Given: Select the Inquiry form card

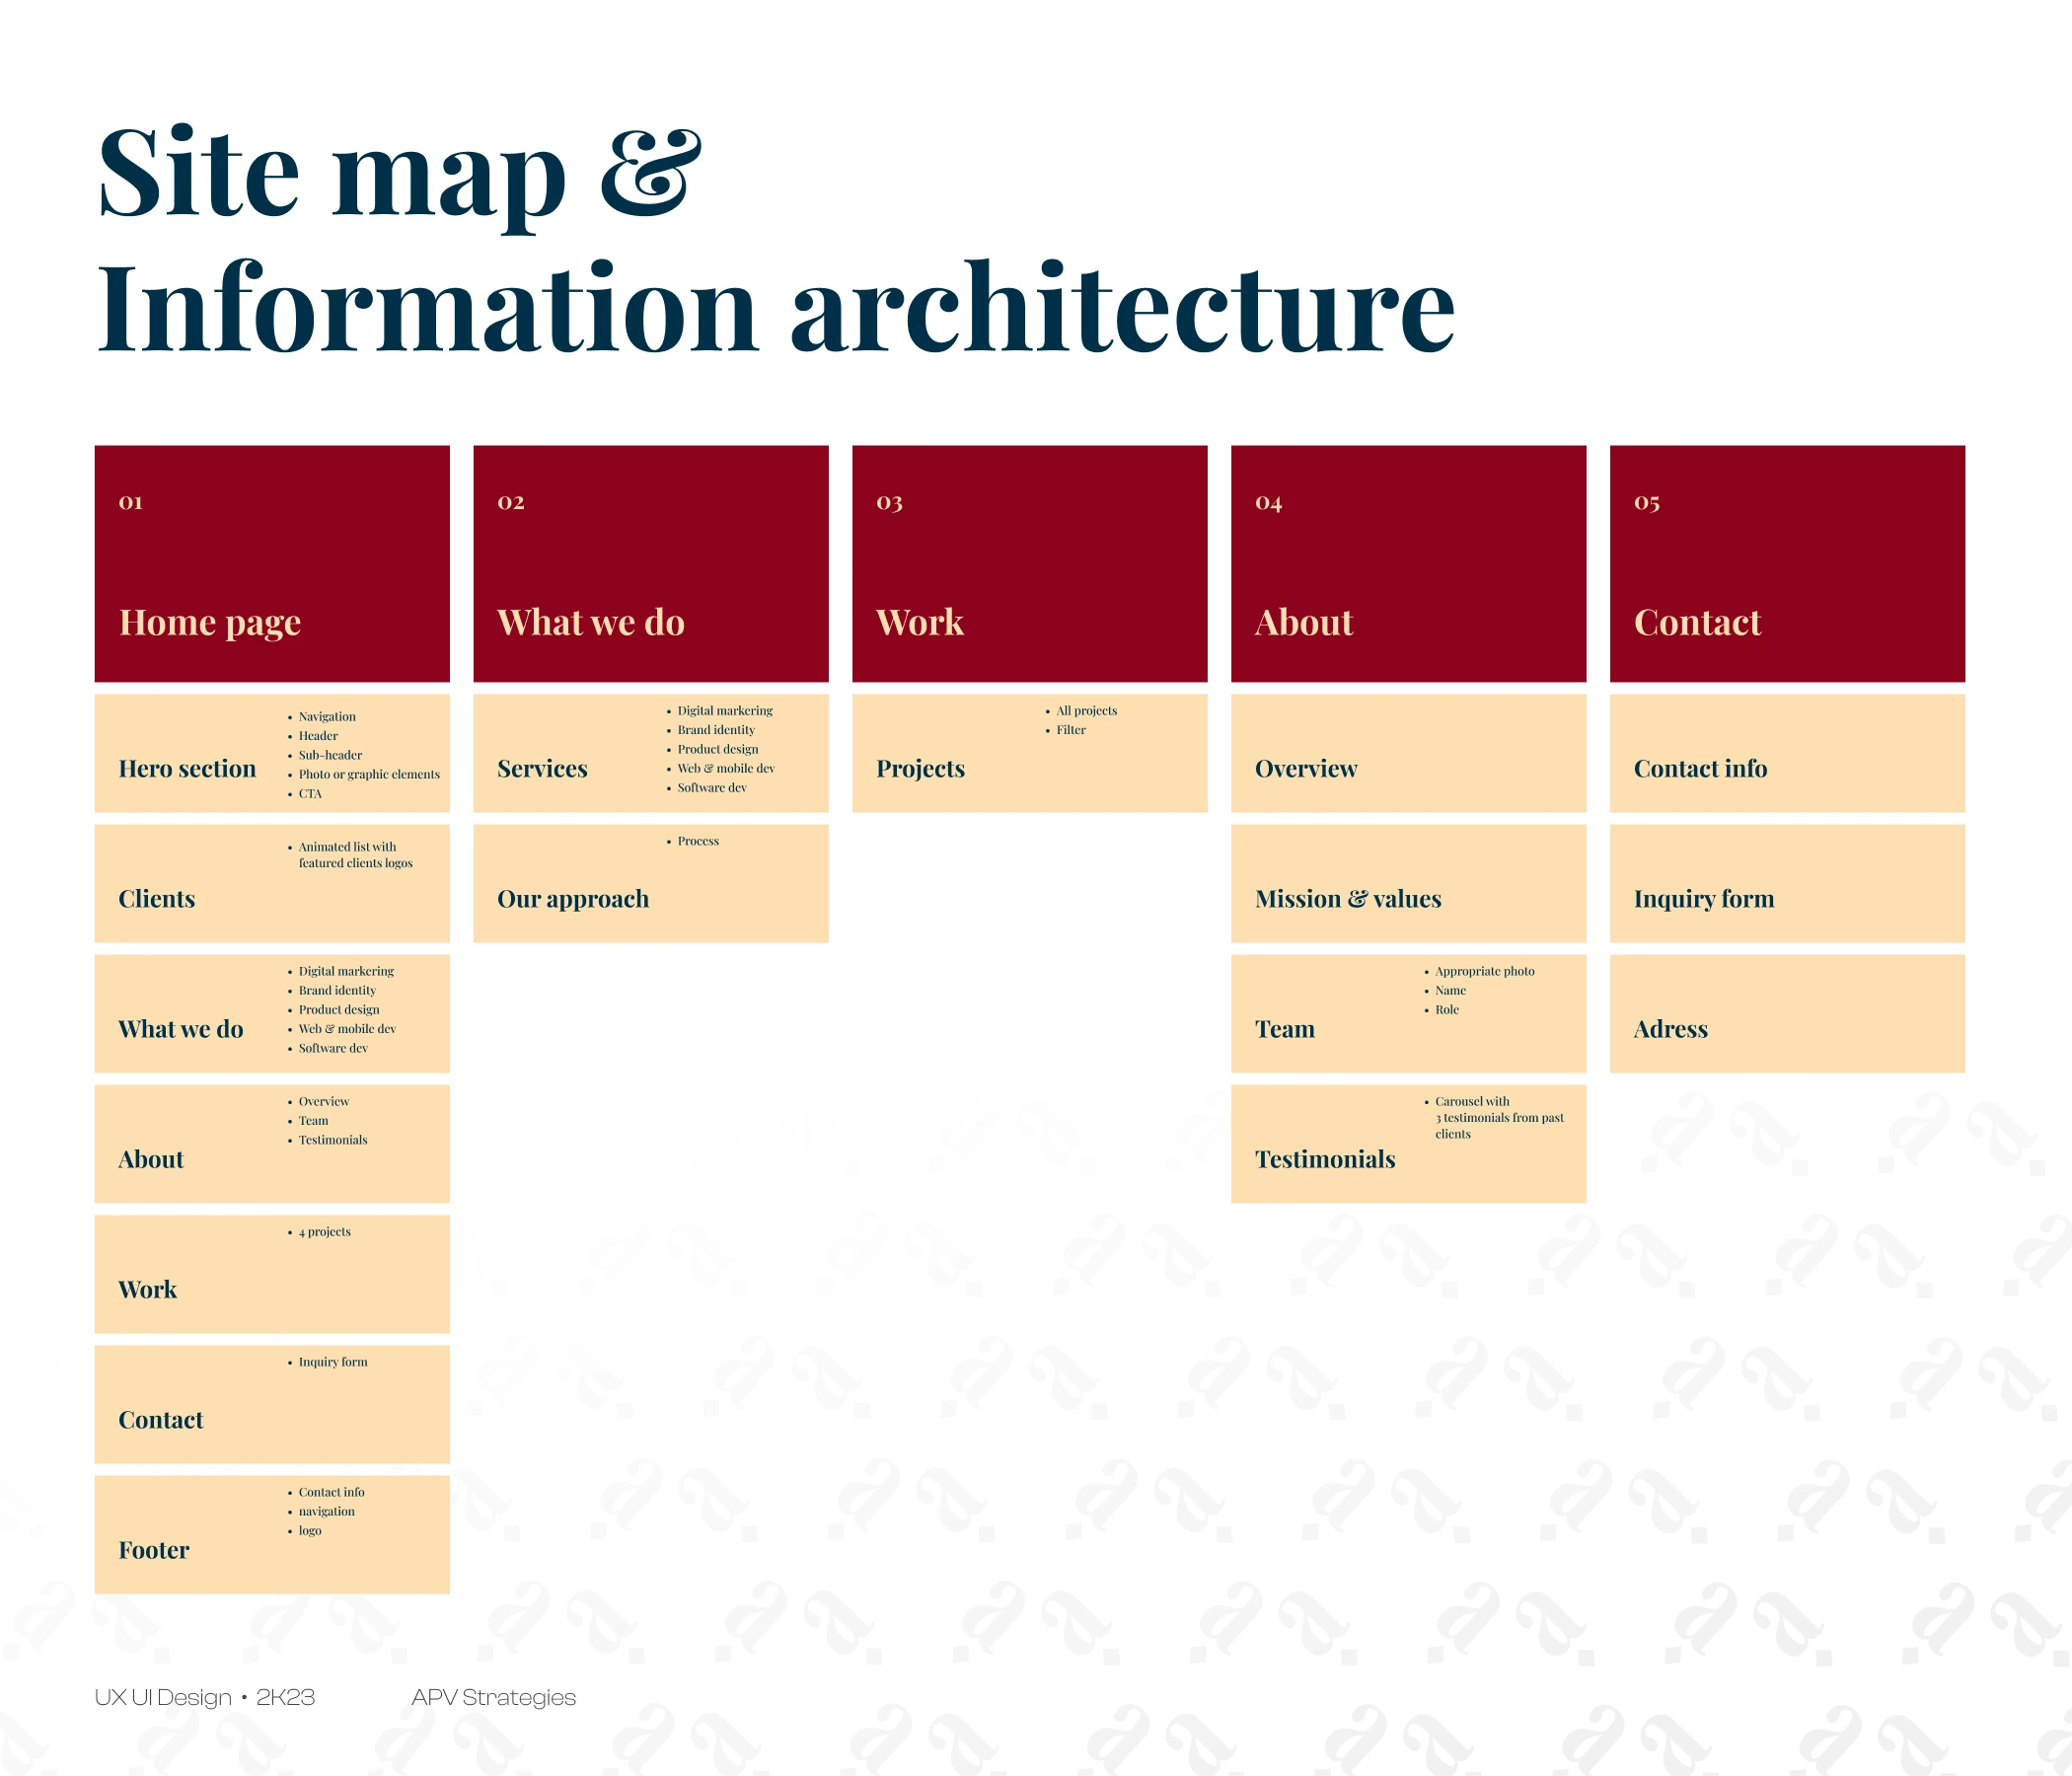Looking at the screenshot, I should (x=1787, y=883).
